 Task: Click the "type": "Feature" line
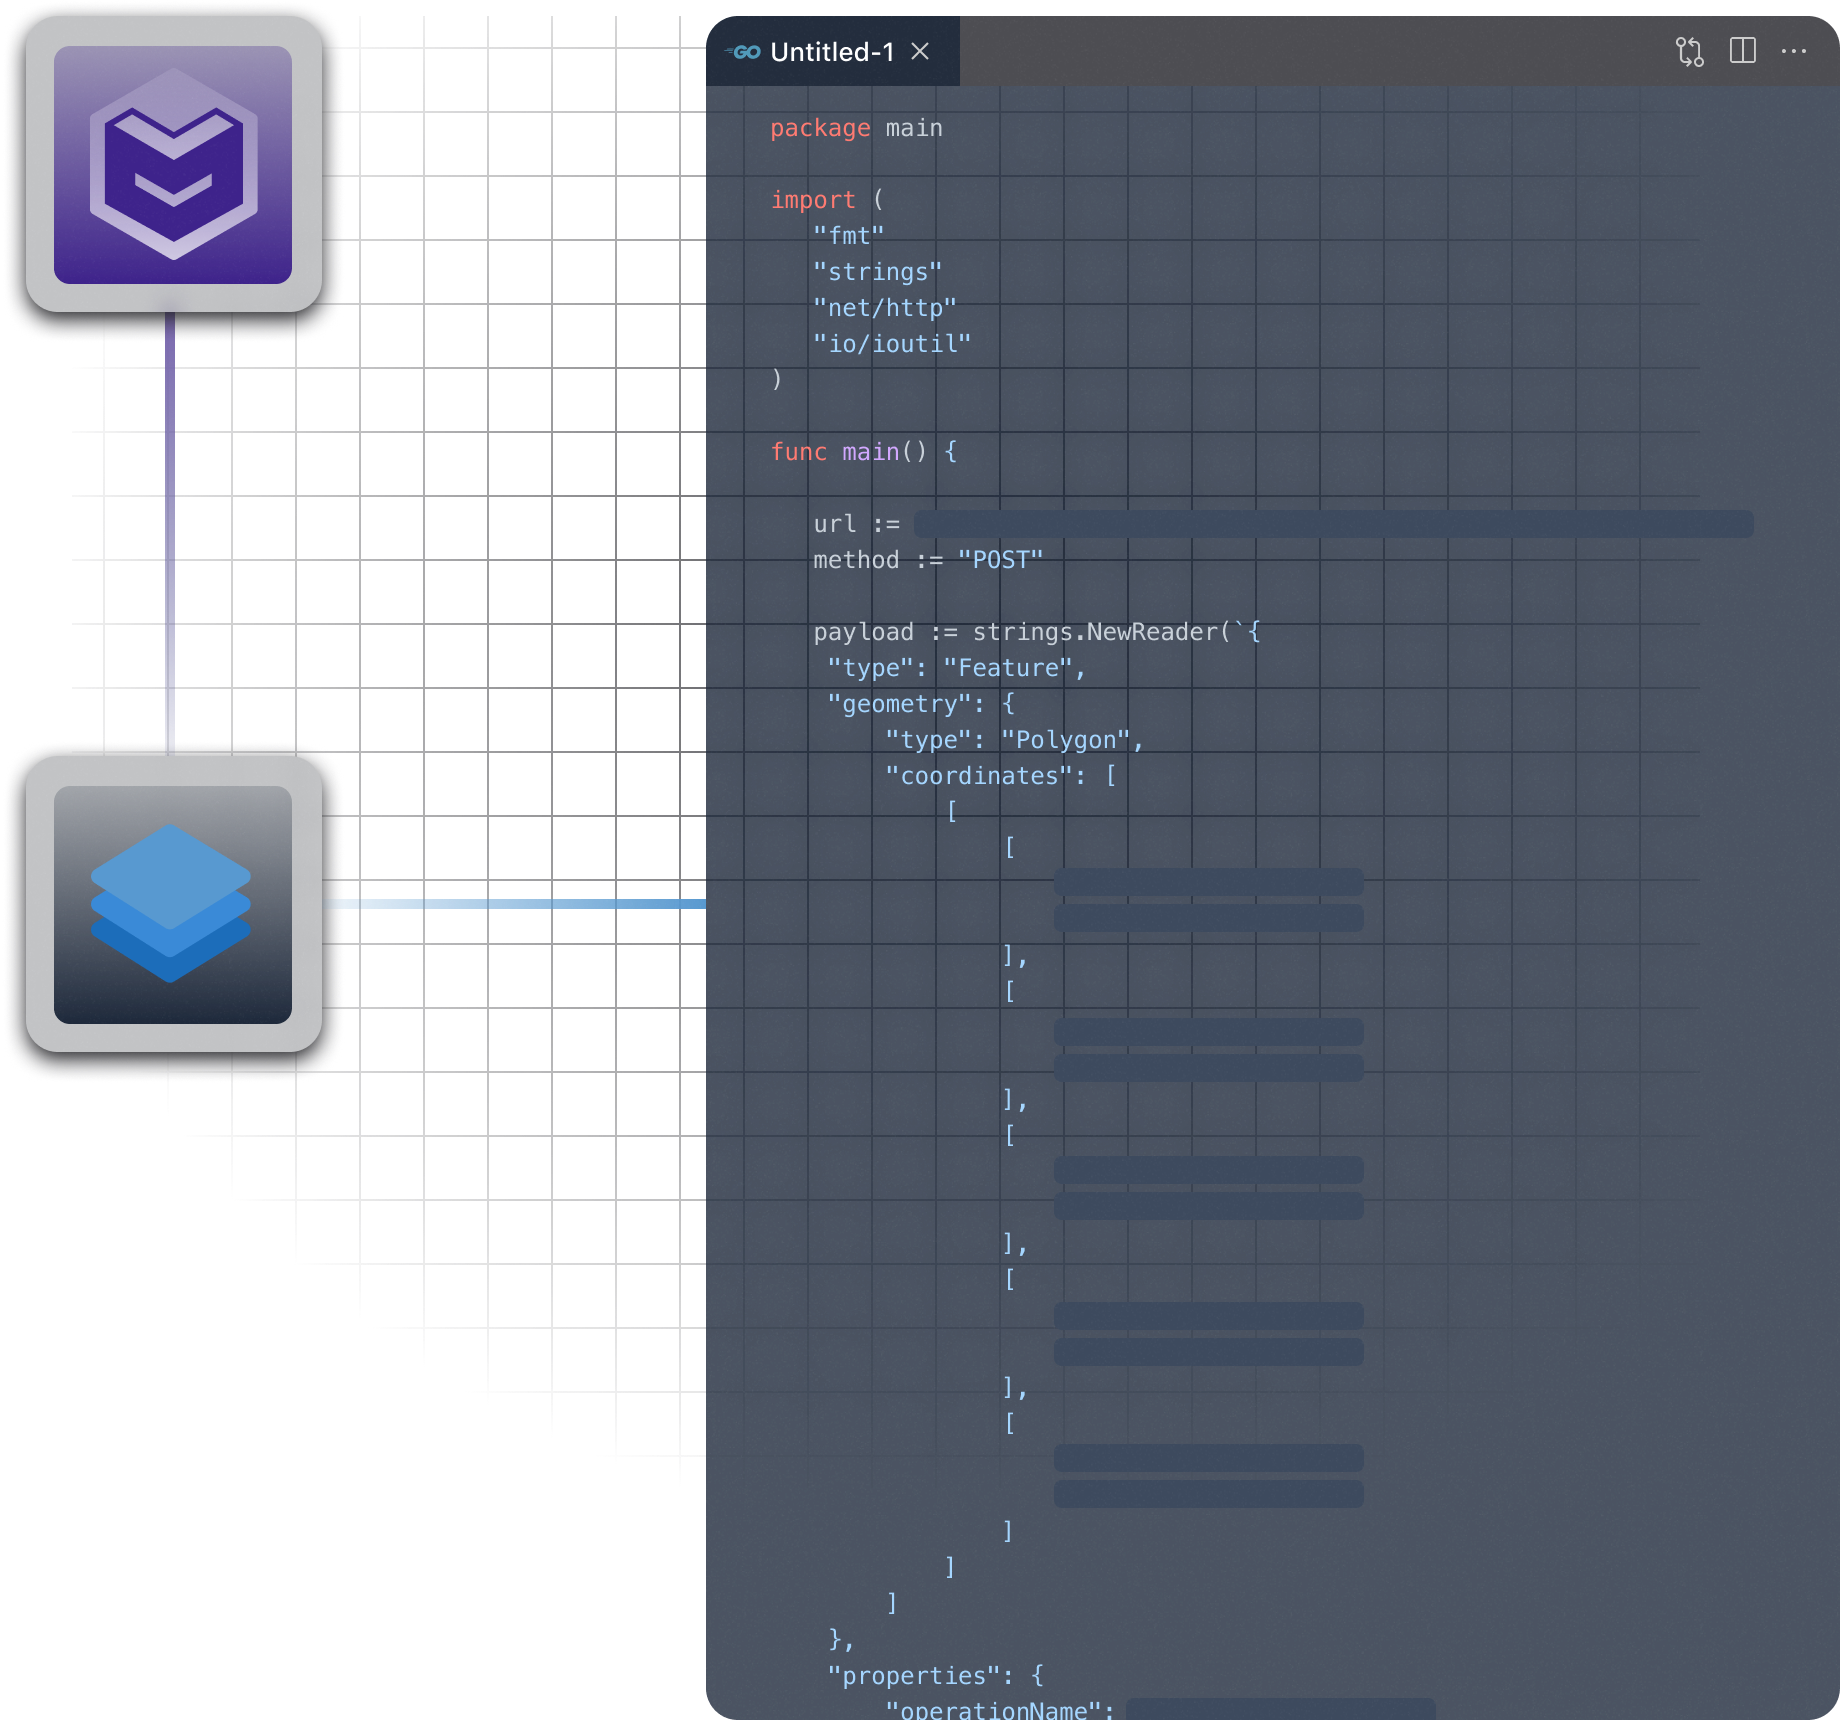click(956, 668)
